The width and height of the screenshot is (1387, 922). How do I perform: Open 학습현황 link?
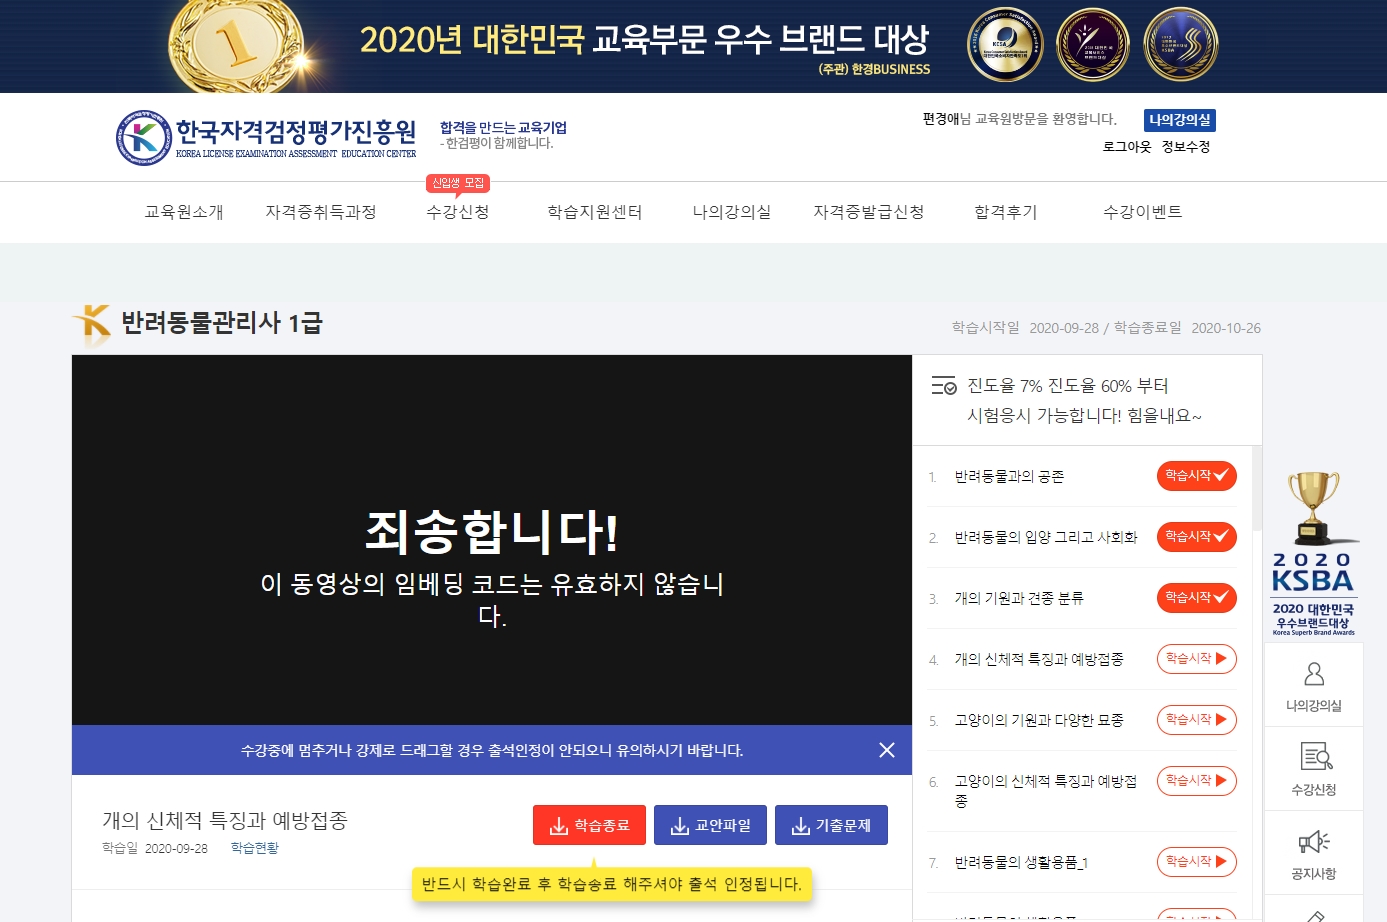[x=255, y=848]
